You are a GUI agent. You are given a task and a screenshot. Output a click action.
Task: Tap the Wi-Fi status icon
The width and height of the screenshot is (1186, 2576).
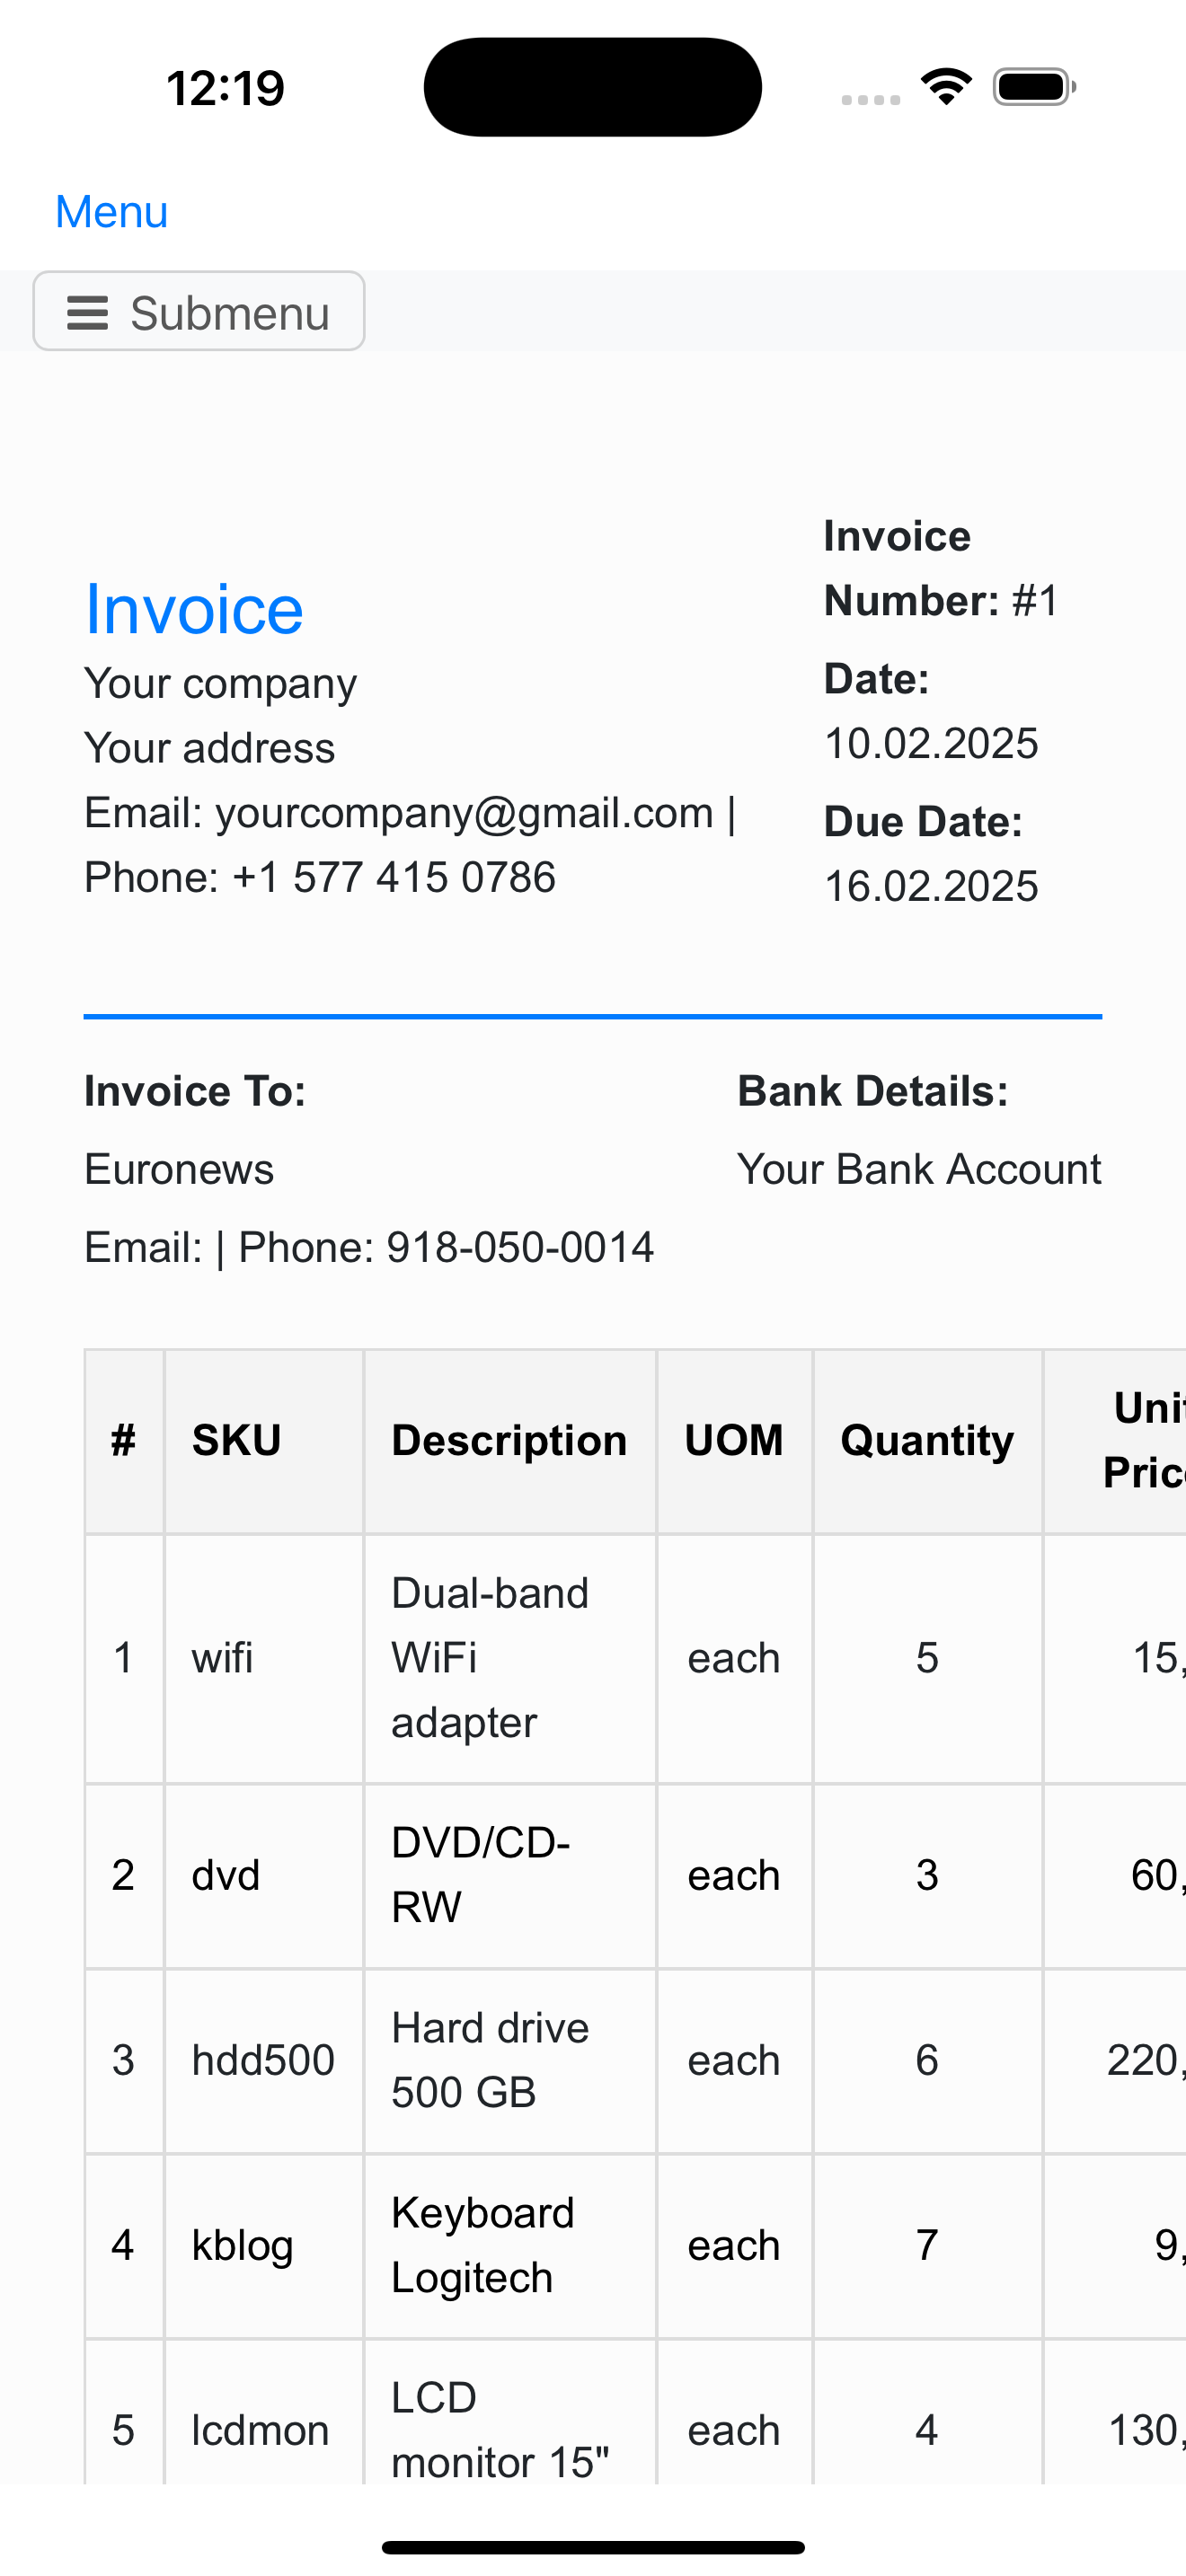(946, 87)
